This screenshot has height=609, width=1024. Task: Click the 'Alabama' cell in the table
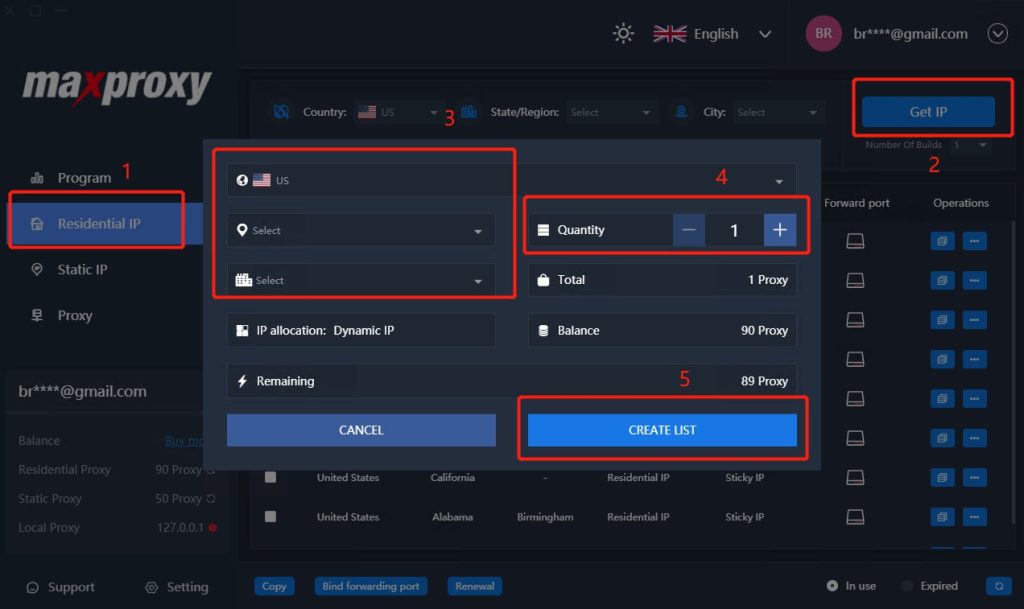point(453,517)
